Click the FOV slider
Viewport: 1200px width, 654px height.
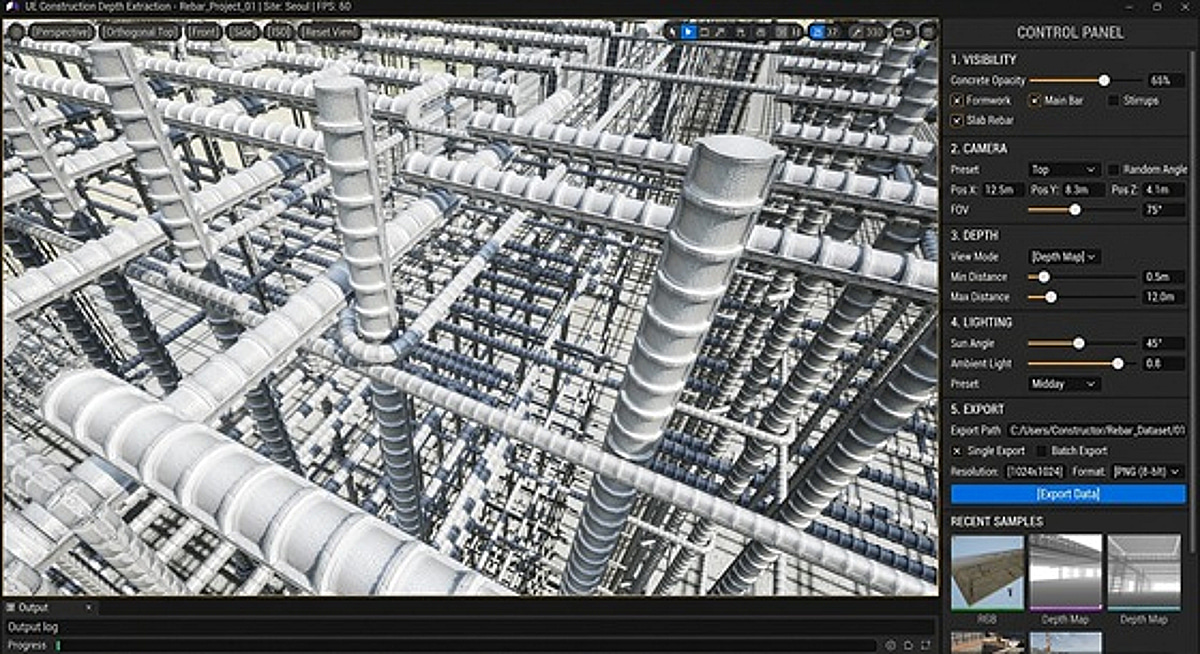[1084, 209]
